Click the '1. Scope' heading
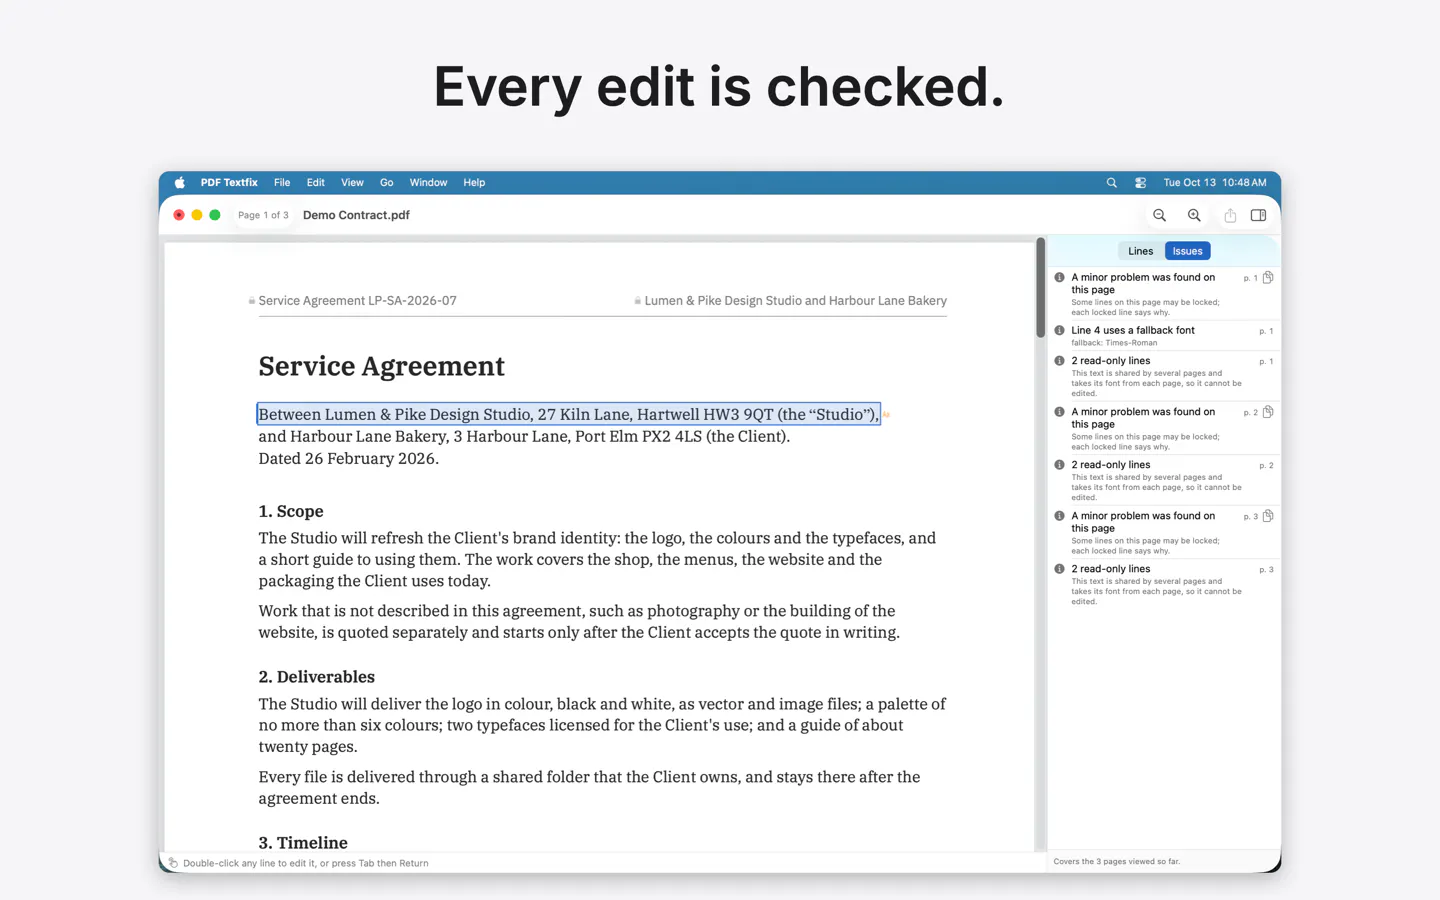This screenshot has width=1440, height=900. 291,511
